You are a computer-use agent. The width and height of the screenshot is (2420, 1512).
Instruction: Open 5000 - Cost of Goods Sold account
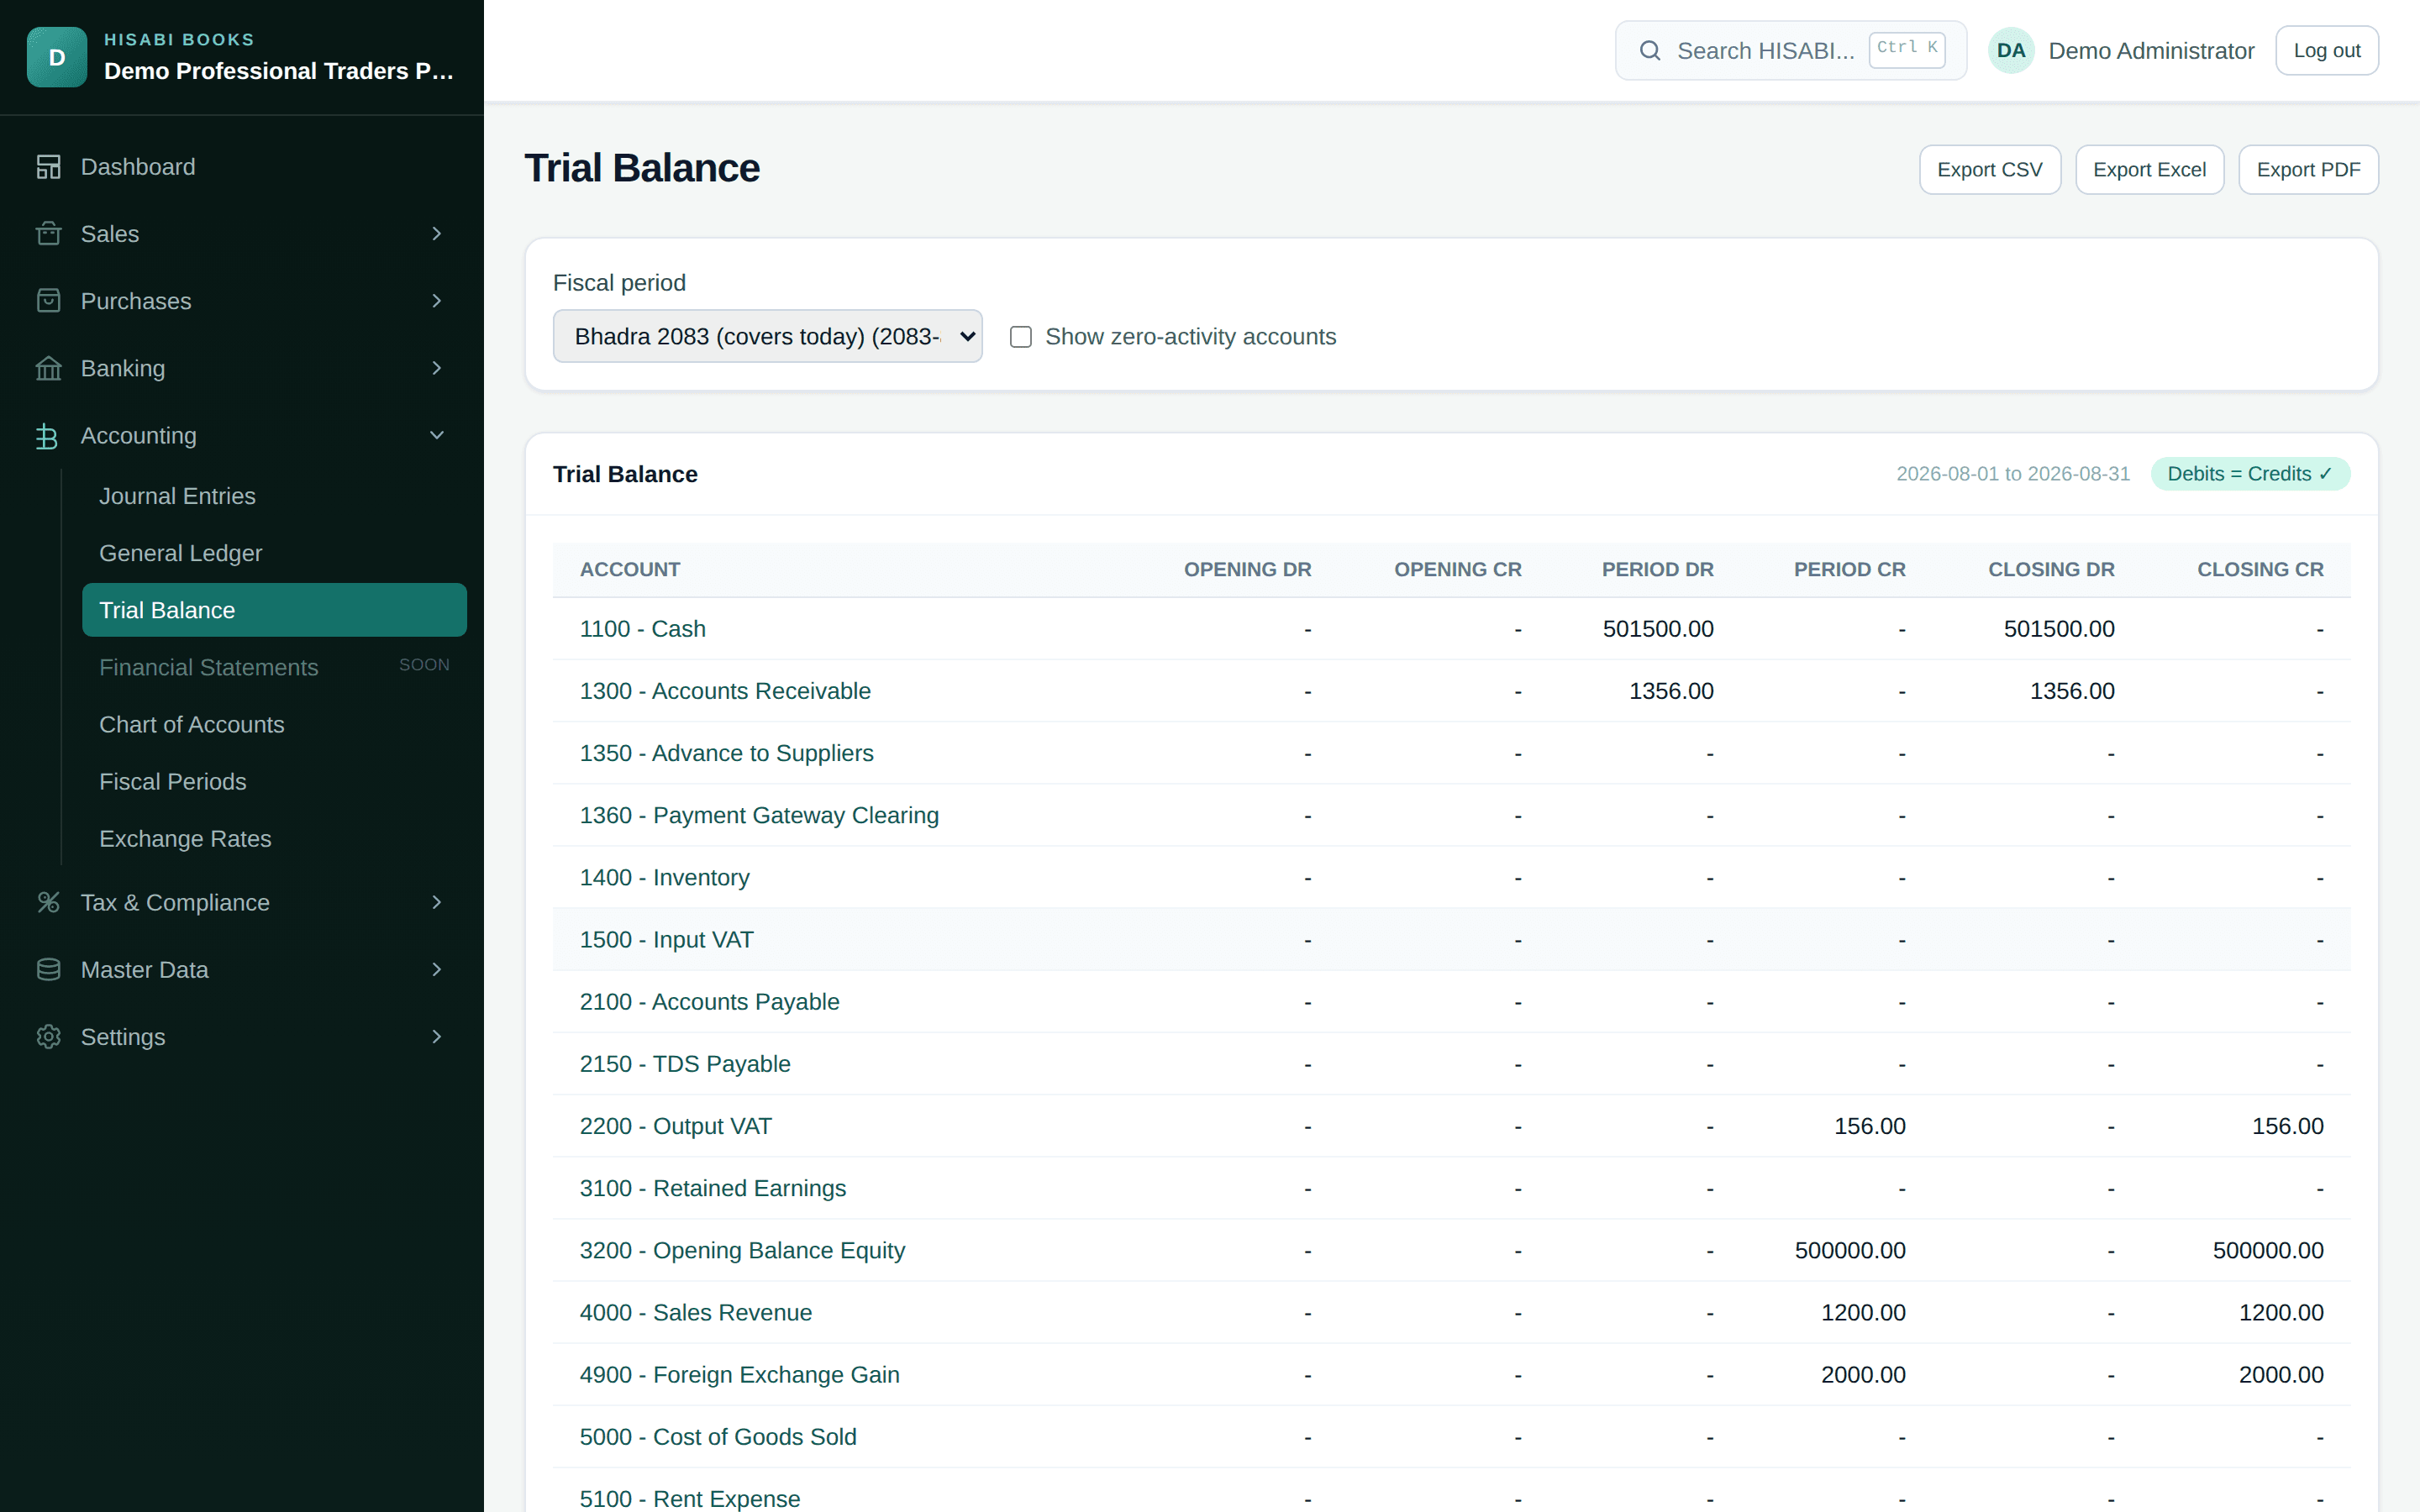point(718,1437)
